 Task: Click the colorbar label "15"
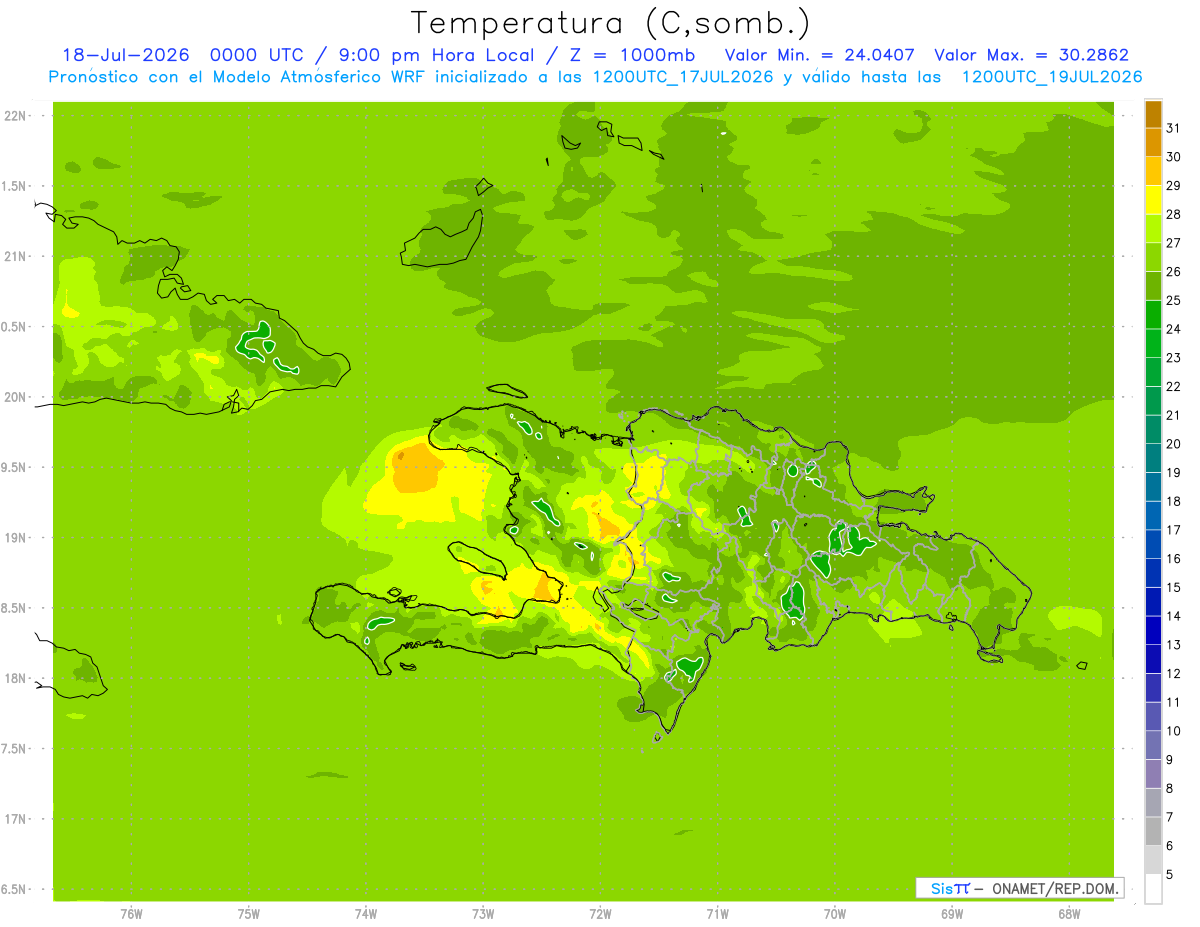(1174, 587)
